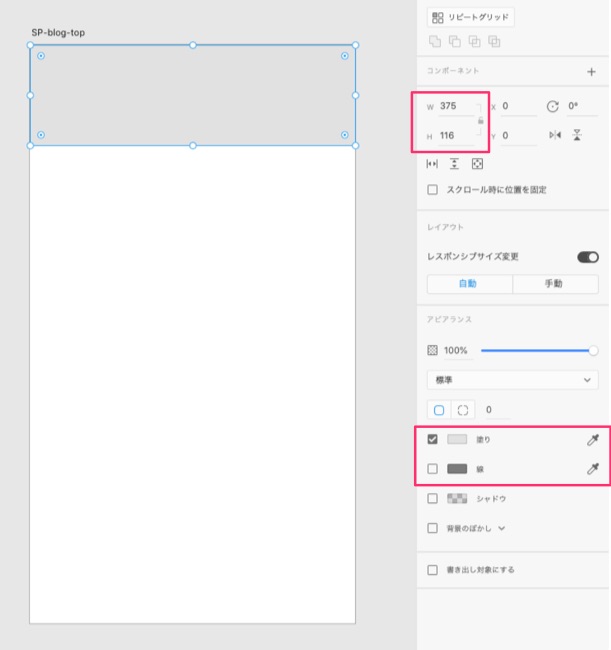Enable the シャドウ (shadow) checkbox
Viewport: 611px width, 650px height.
pyautogui.click(x=433, y=498)
